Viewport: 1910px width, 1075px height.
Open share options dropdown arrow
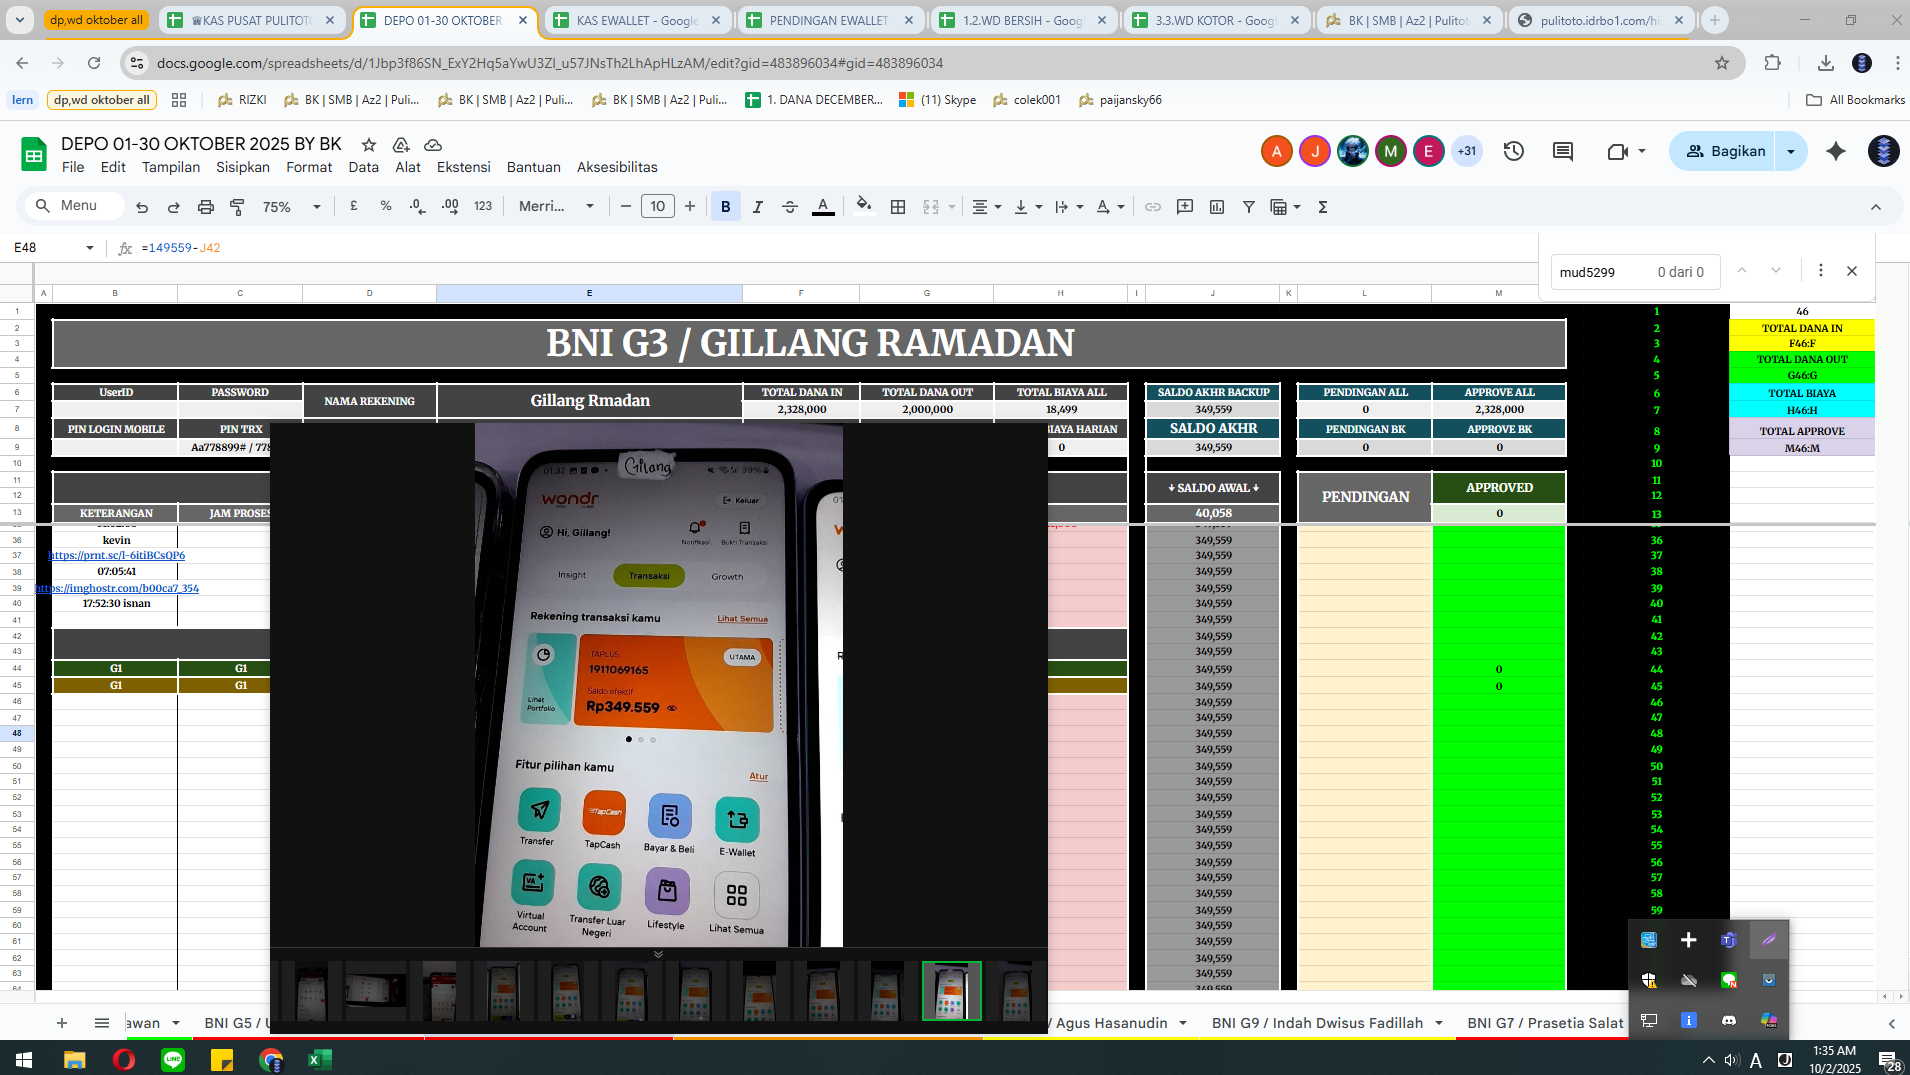(1791, 151)
